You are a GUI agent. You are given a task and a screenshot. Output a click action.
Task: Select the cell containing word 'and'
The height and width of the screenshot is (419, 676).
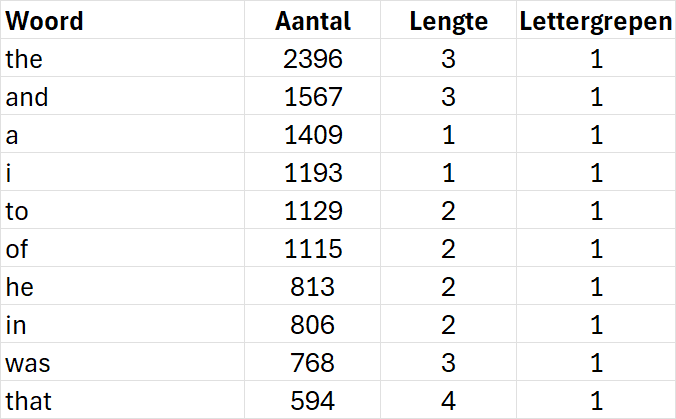tap(122, 96)
